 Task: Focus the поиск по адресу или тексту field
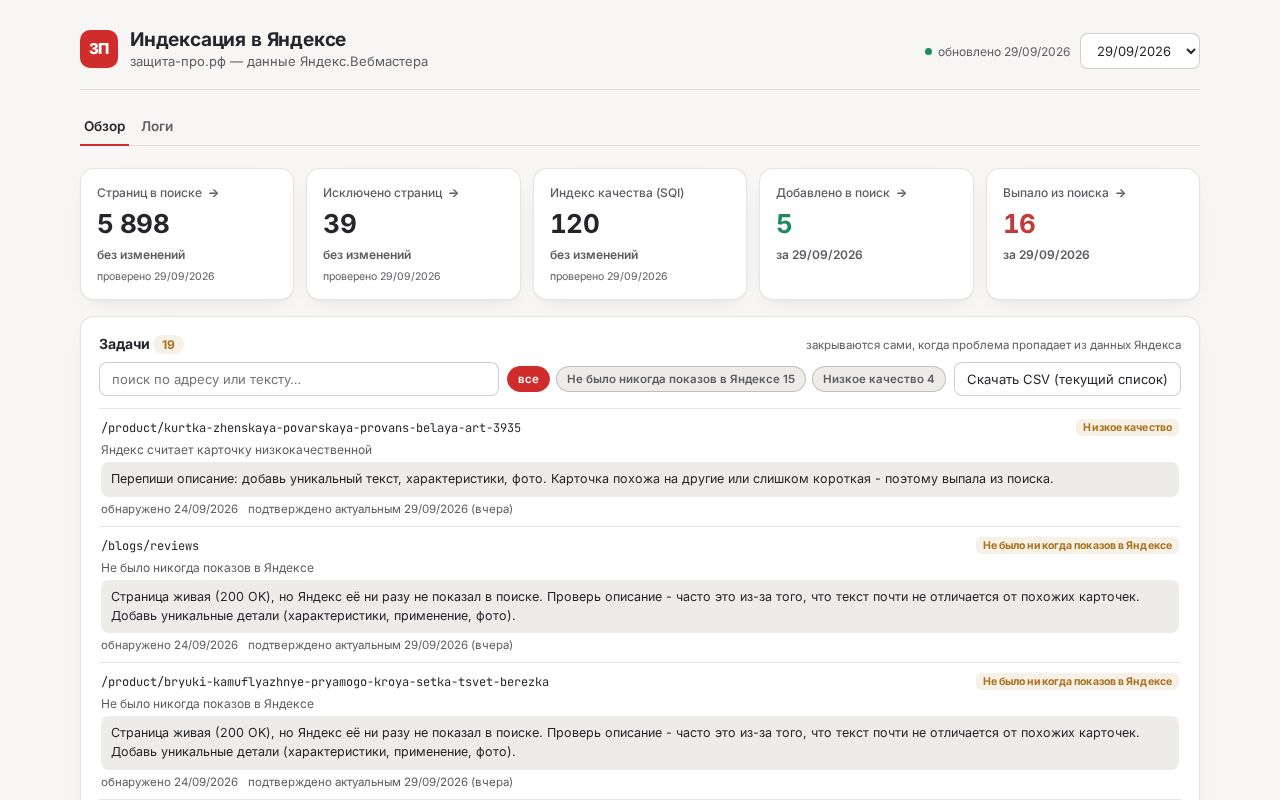tap(299, 379)
